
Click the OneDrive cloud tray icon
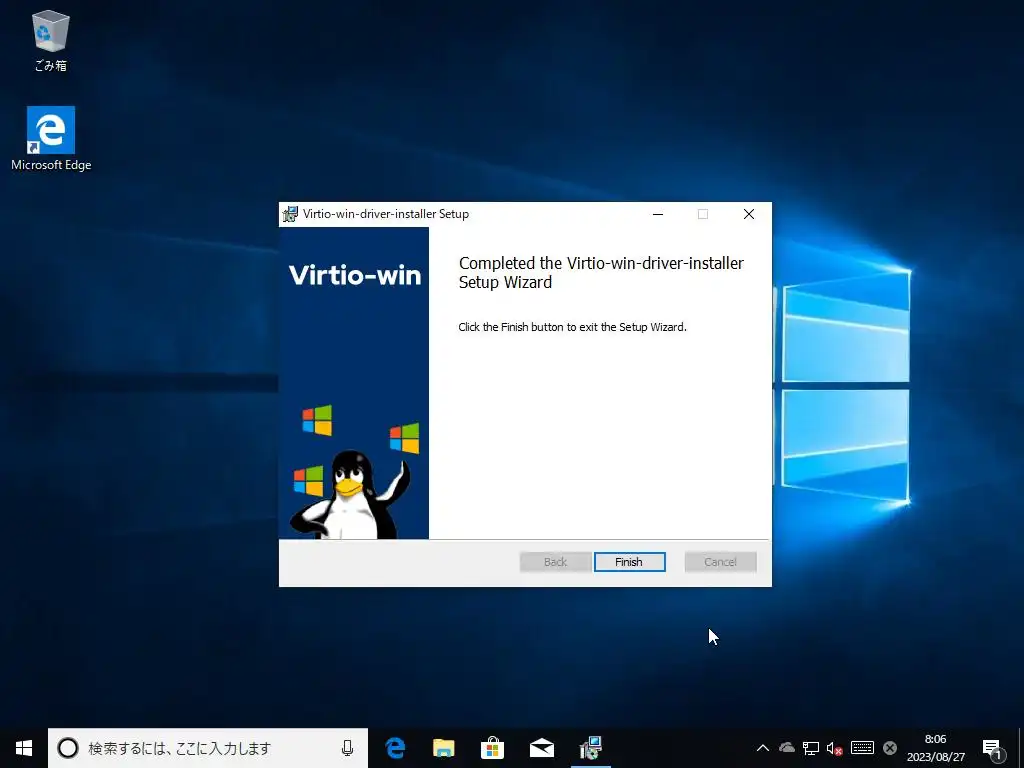(786, 748)
